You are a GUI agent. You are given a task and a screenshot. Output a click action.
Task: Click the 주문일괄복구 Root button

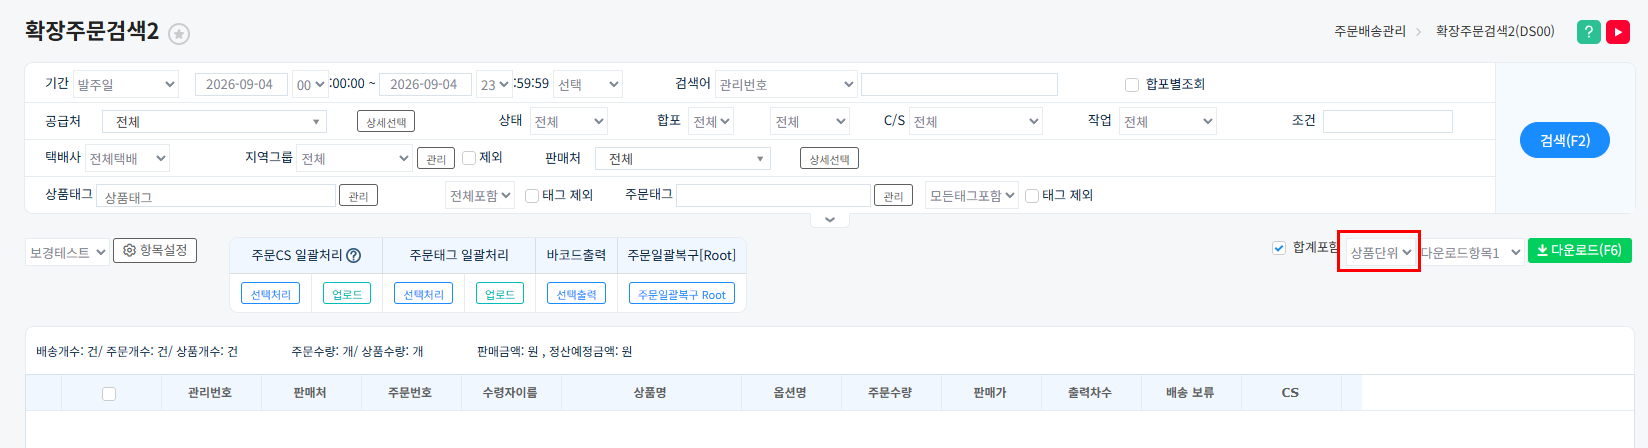coord(682,294)
